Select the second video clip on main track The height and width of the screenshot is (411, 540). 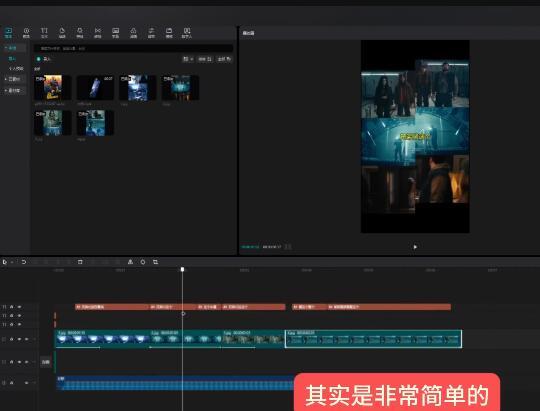pos(185,339)
